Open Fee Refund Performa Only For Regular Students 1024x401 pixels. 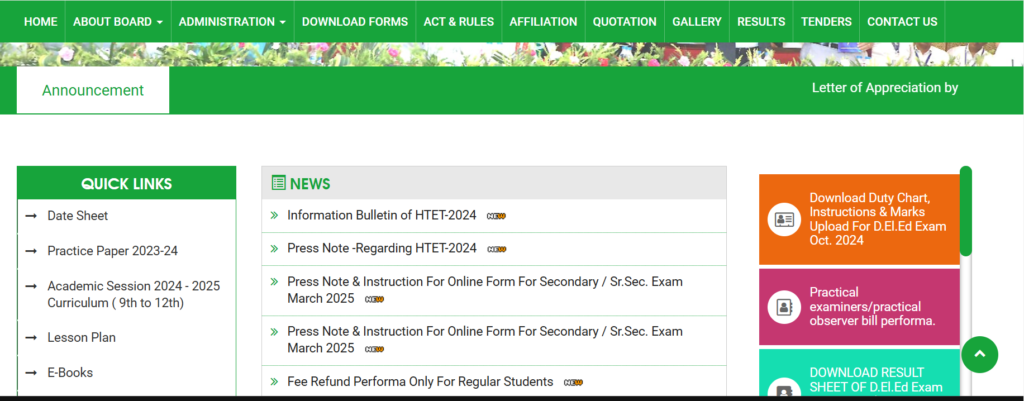click(x=420, y=381)
